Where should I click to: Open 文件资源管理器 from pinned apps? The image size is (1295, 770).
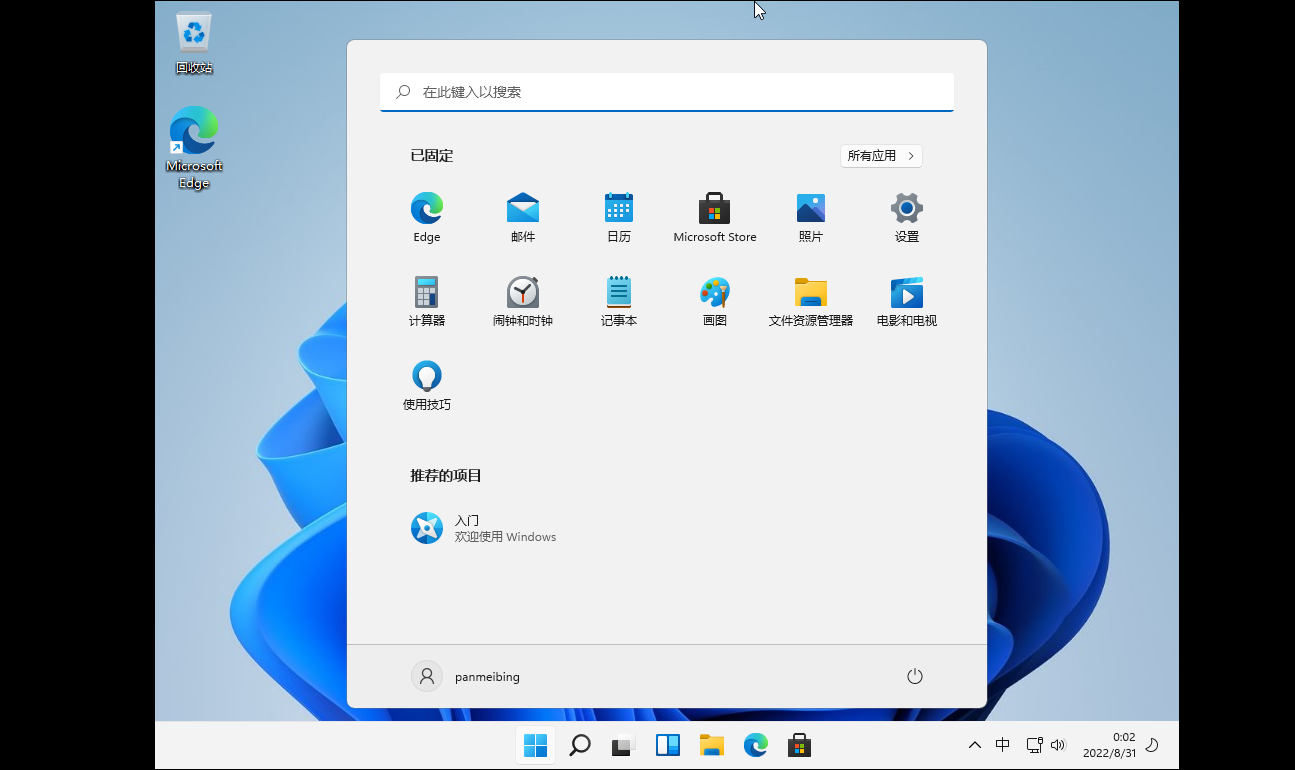point(811,302)
